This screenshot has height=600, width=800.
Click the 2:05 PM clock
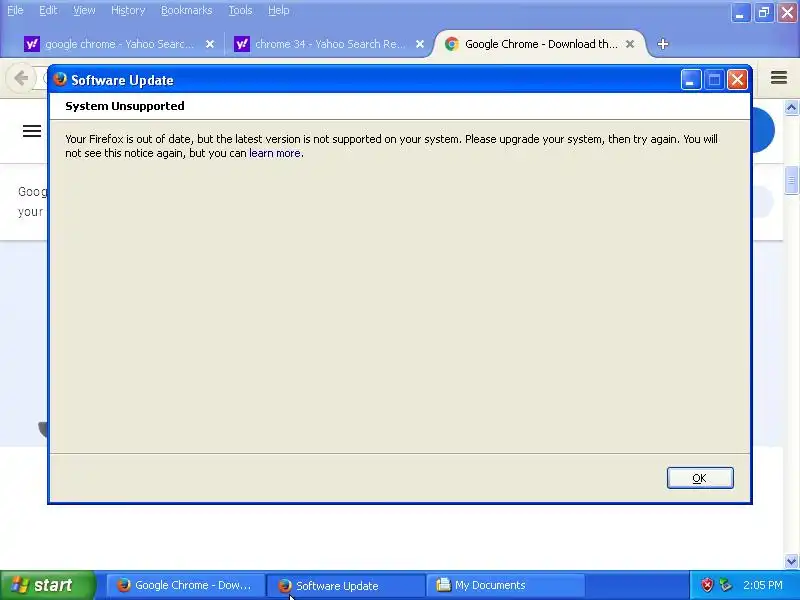[762, 585]
